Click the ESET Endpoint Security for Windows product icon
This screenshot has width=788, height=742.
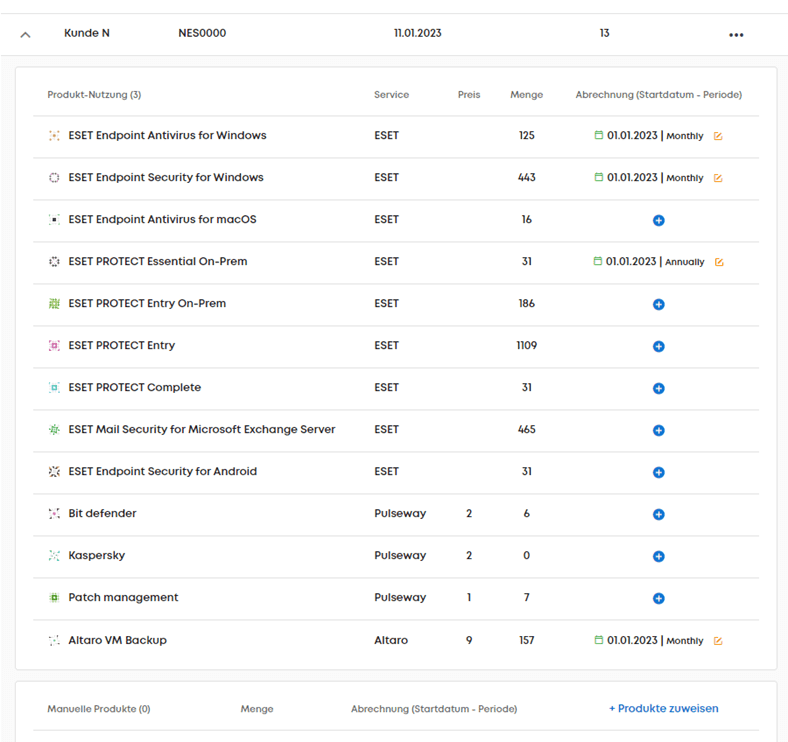54,177
